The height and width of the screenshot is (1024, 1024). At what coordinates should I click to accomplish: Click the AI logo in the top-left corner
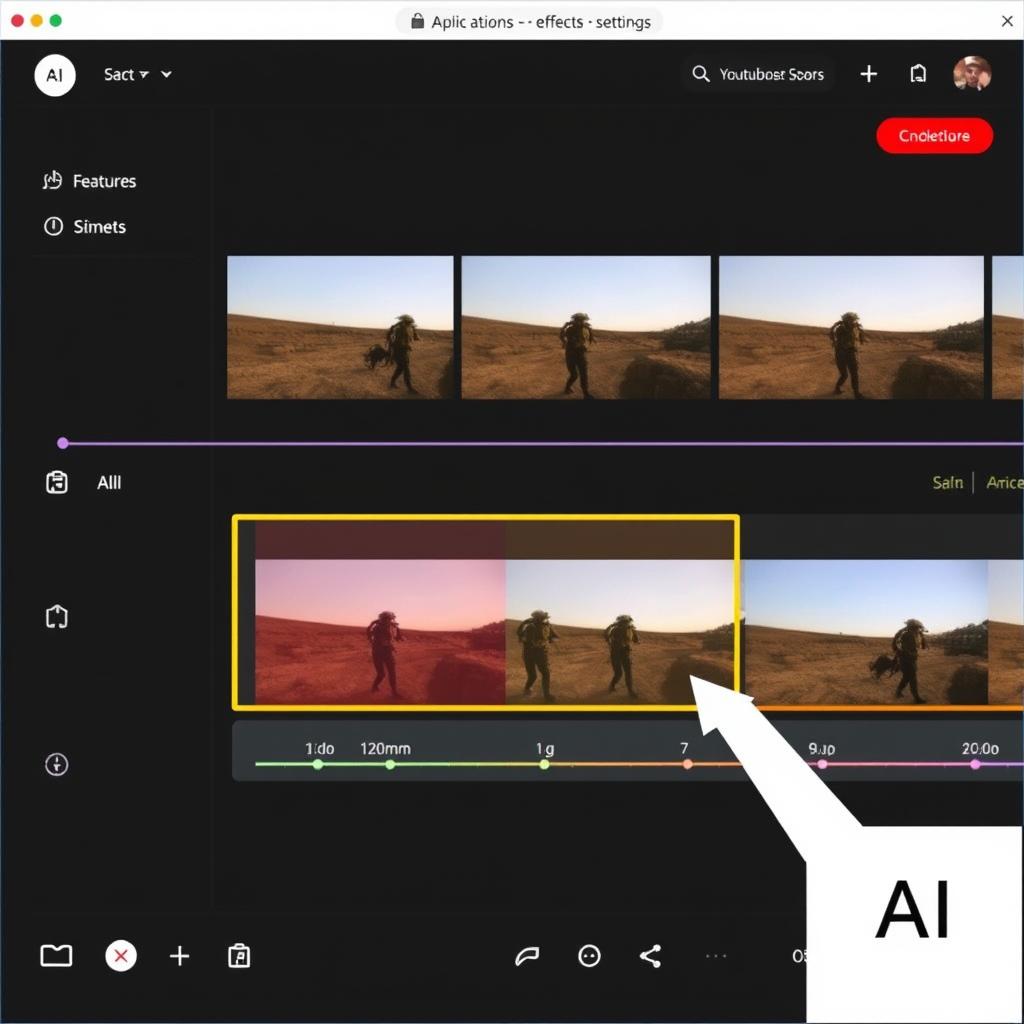[x=55, y=74]
